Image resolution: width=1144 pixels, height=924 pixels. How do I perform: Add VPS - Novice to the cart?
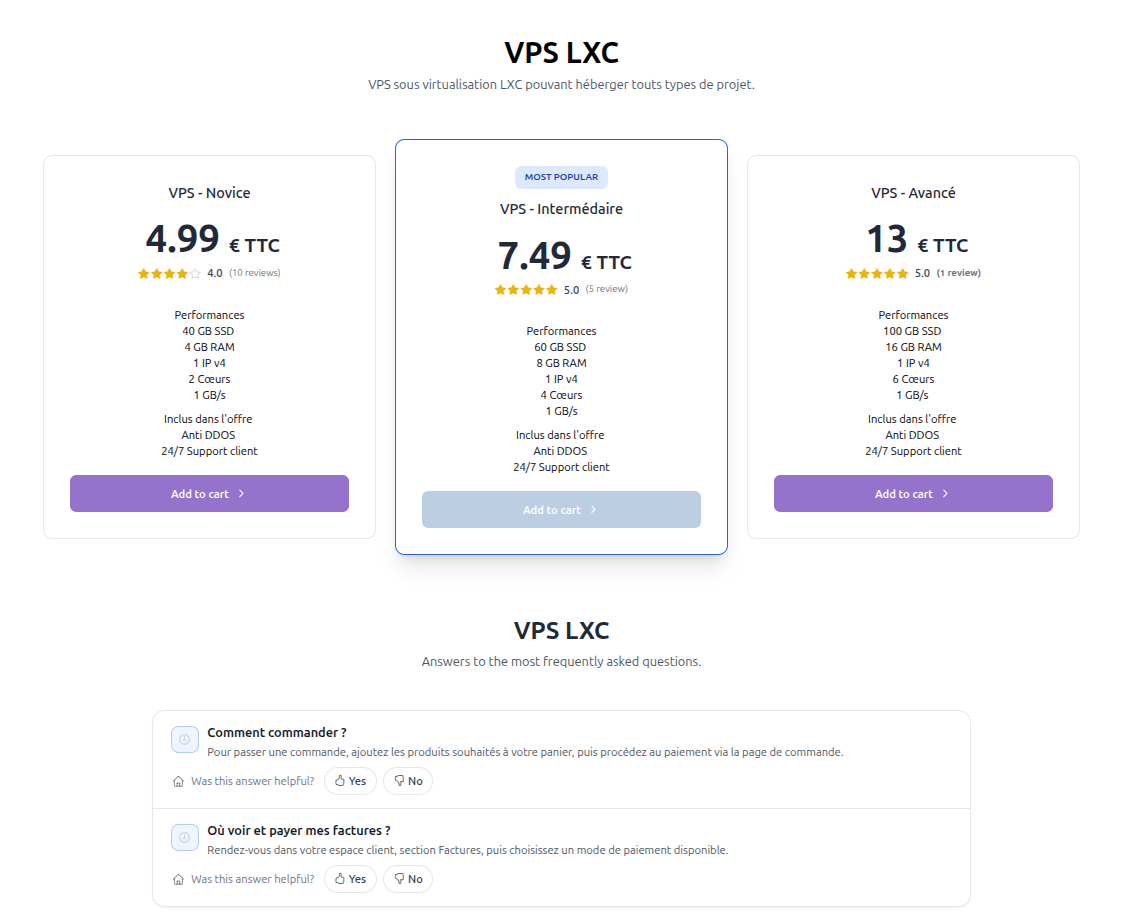click(x=209, y=493)
